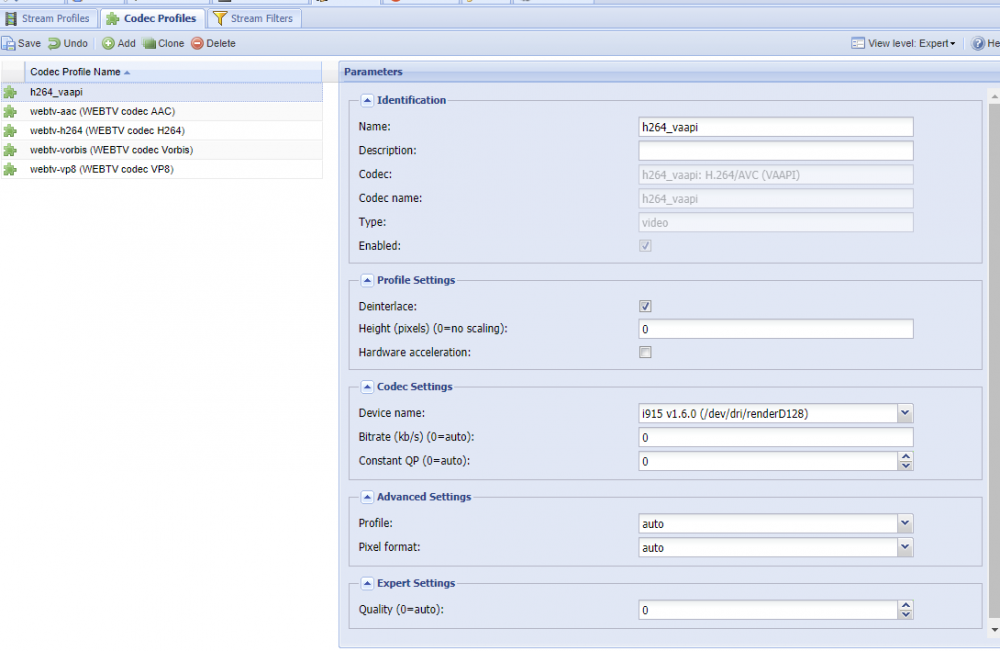1000x651 pixels.
Task: Click puzzle icon beside webtv-vp8 row
Action: pyautogui.click(x=10, y=169)
